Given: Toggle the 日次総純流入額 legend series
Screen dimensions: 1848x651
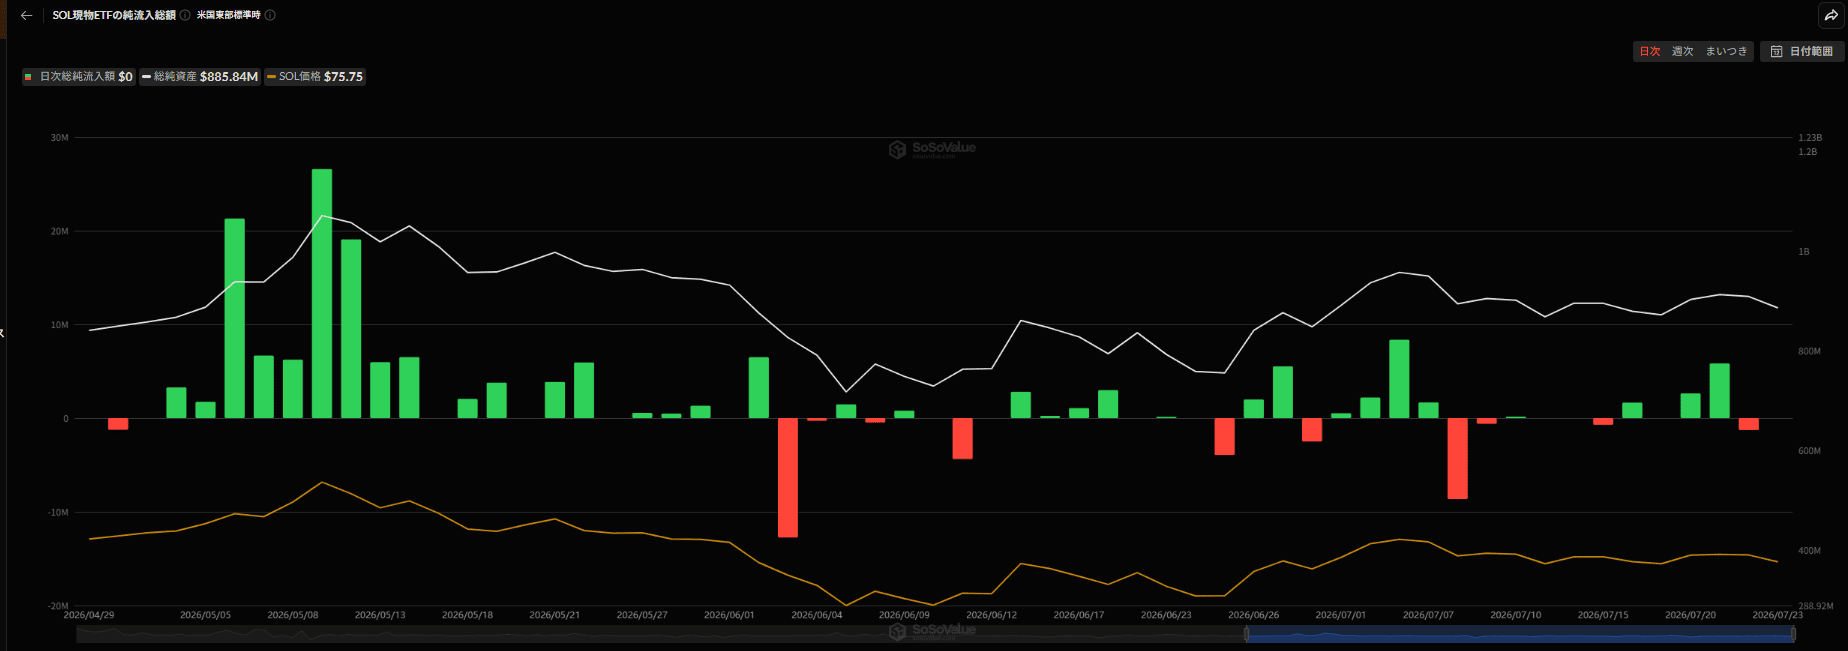Looking at the screenshot, I should click(78, 76).
